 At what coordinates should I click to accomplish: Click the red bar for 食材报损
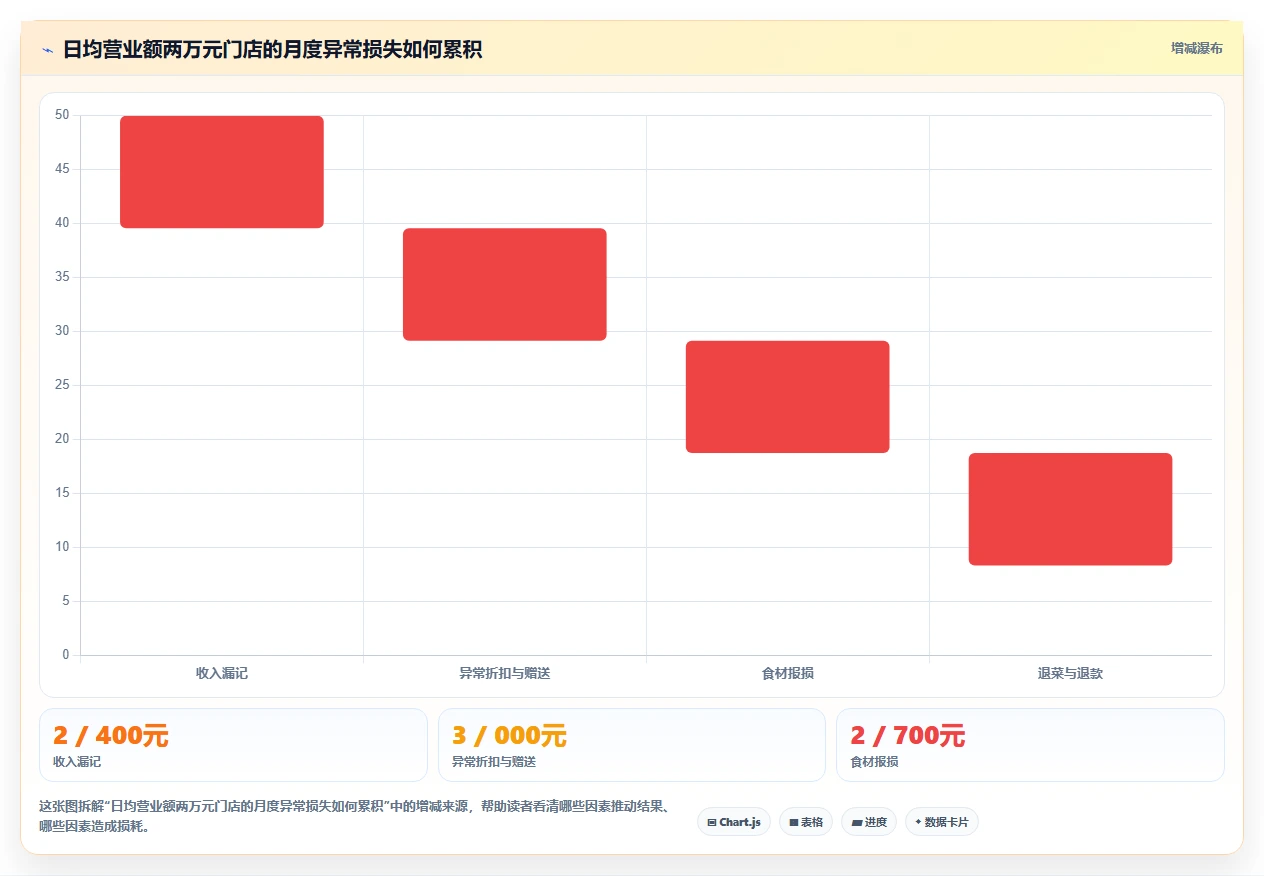(788, 397)
